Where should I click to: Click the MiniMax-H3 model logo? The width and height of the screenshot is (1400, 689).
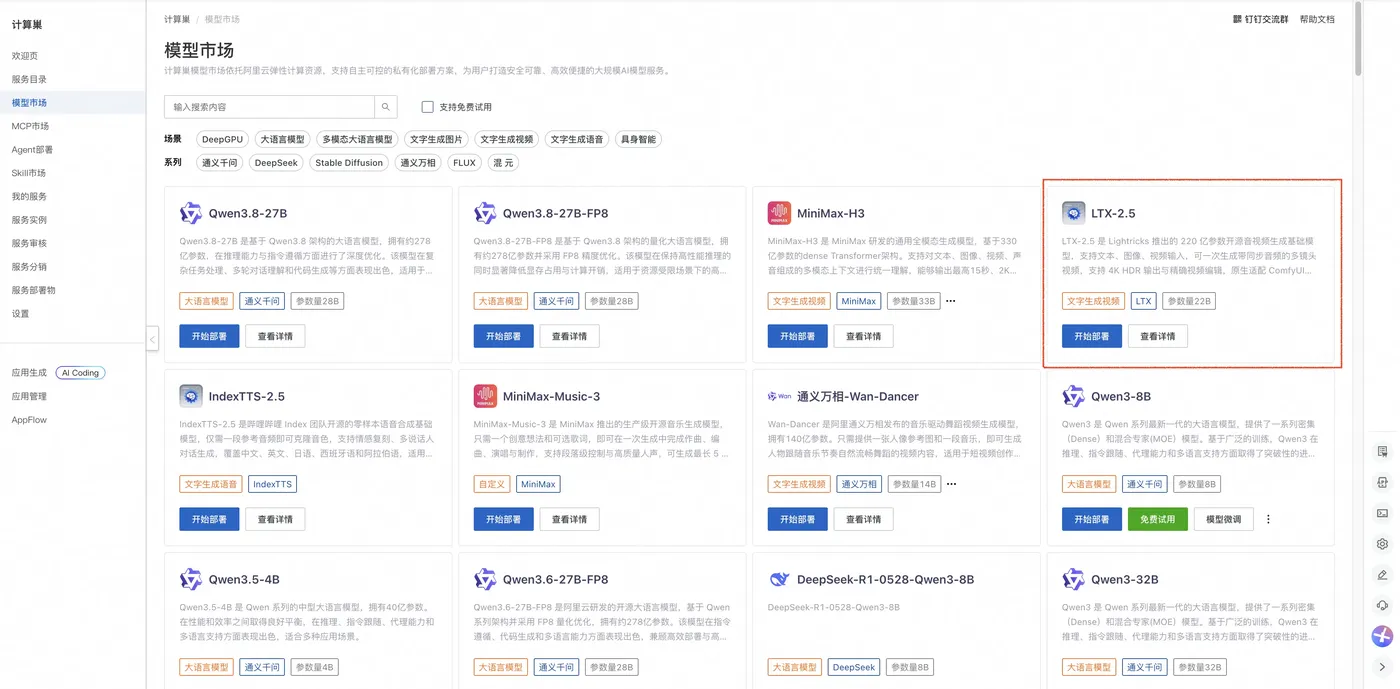coord(779,213)
